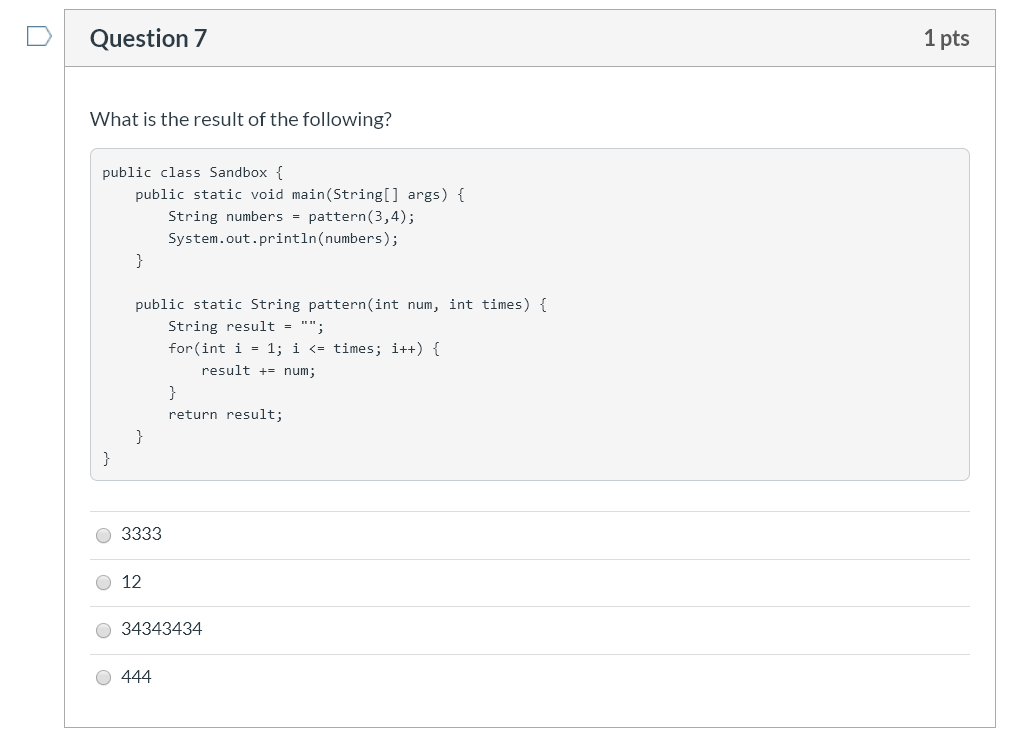Click the code line 'result += num;'
The image size is (1017, 741).
click(x=258, y=370)
